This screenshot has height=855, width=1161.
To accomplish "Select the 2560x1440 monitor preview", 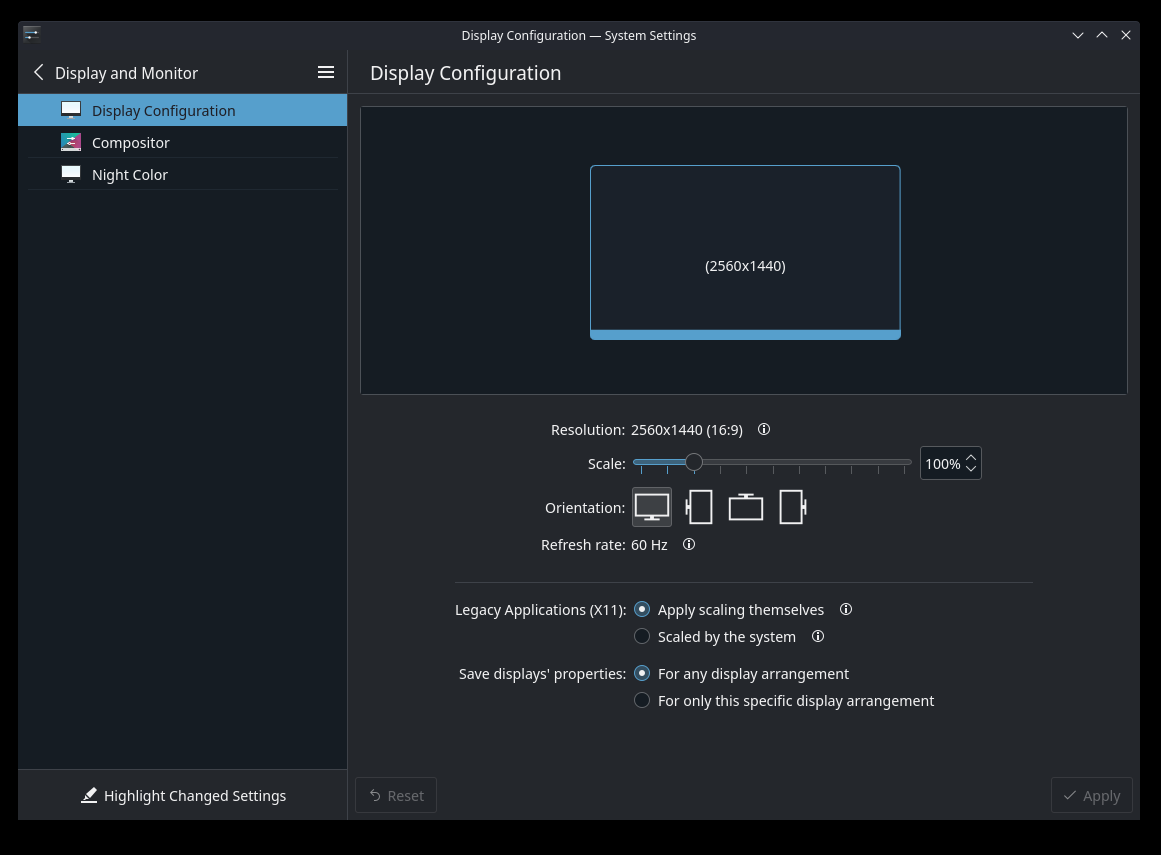I will 745,252.
